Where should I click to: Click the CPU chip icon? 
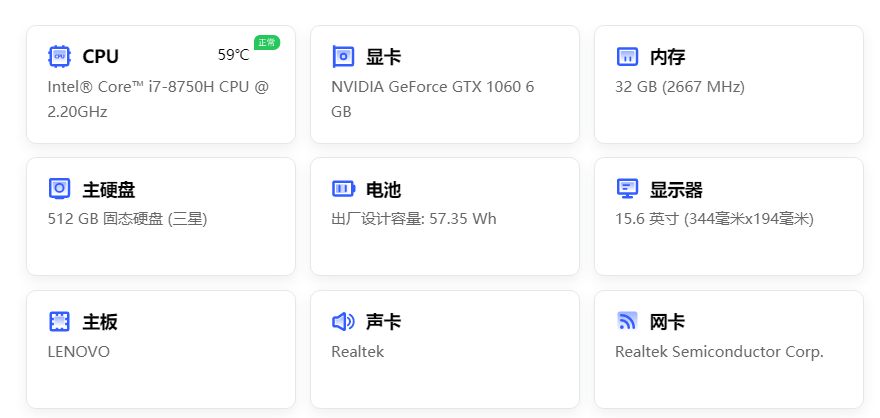[59, 57]
